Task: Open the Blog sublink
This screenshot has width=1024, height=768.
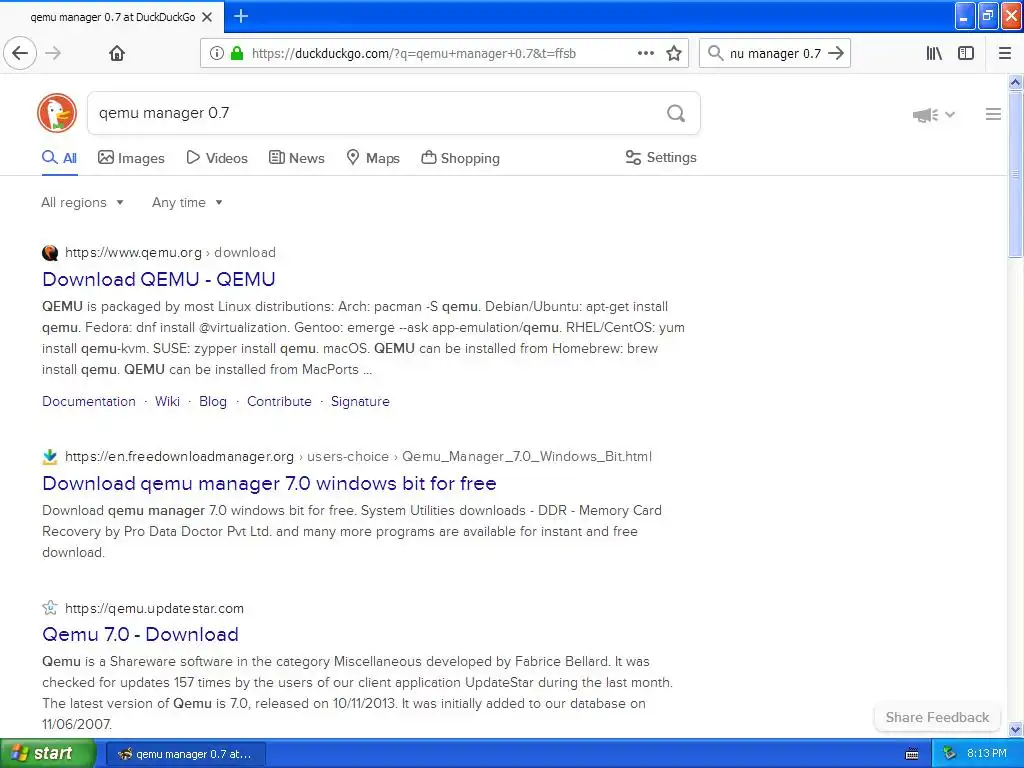Action: click(213, 402)
